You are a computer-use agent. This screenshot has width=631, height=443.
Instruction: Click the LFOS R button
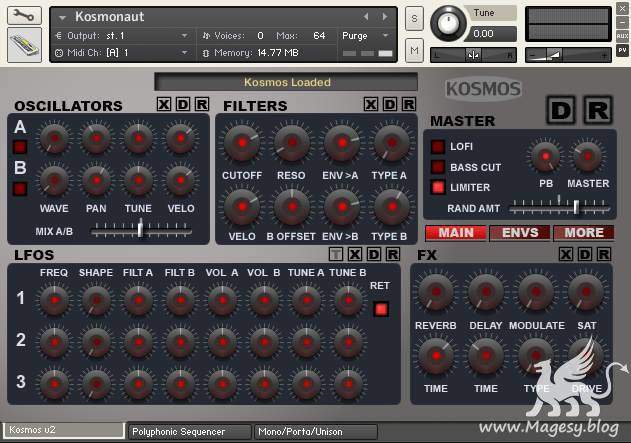[x=393, y=254]
